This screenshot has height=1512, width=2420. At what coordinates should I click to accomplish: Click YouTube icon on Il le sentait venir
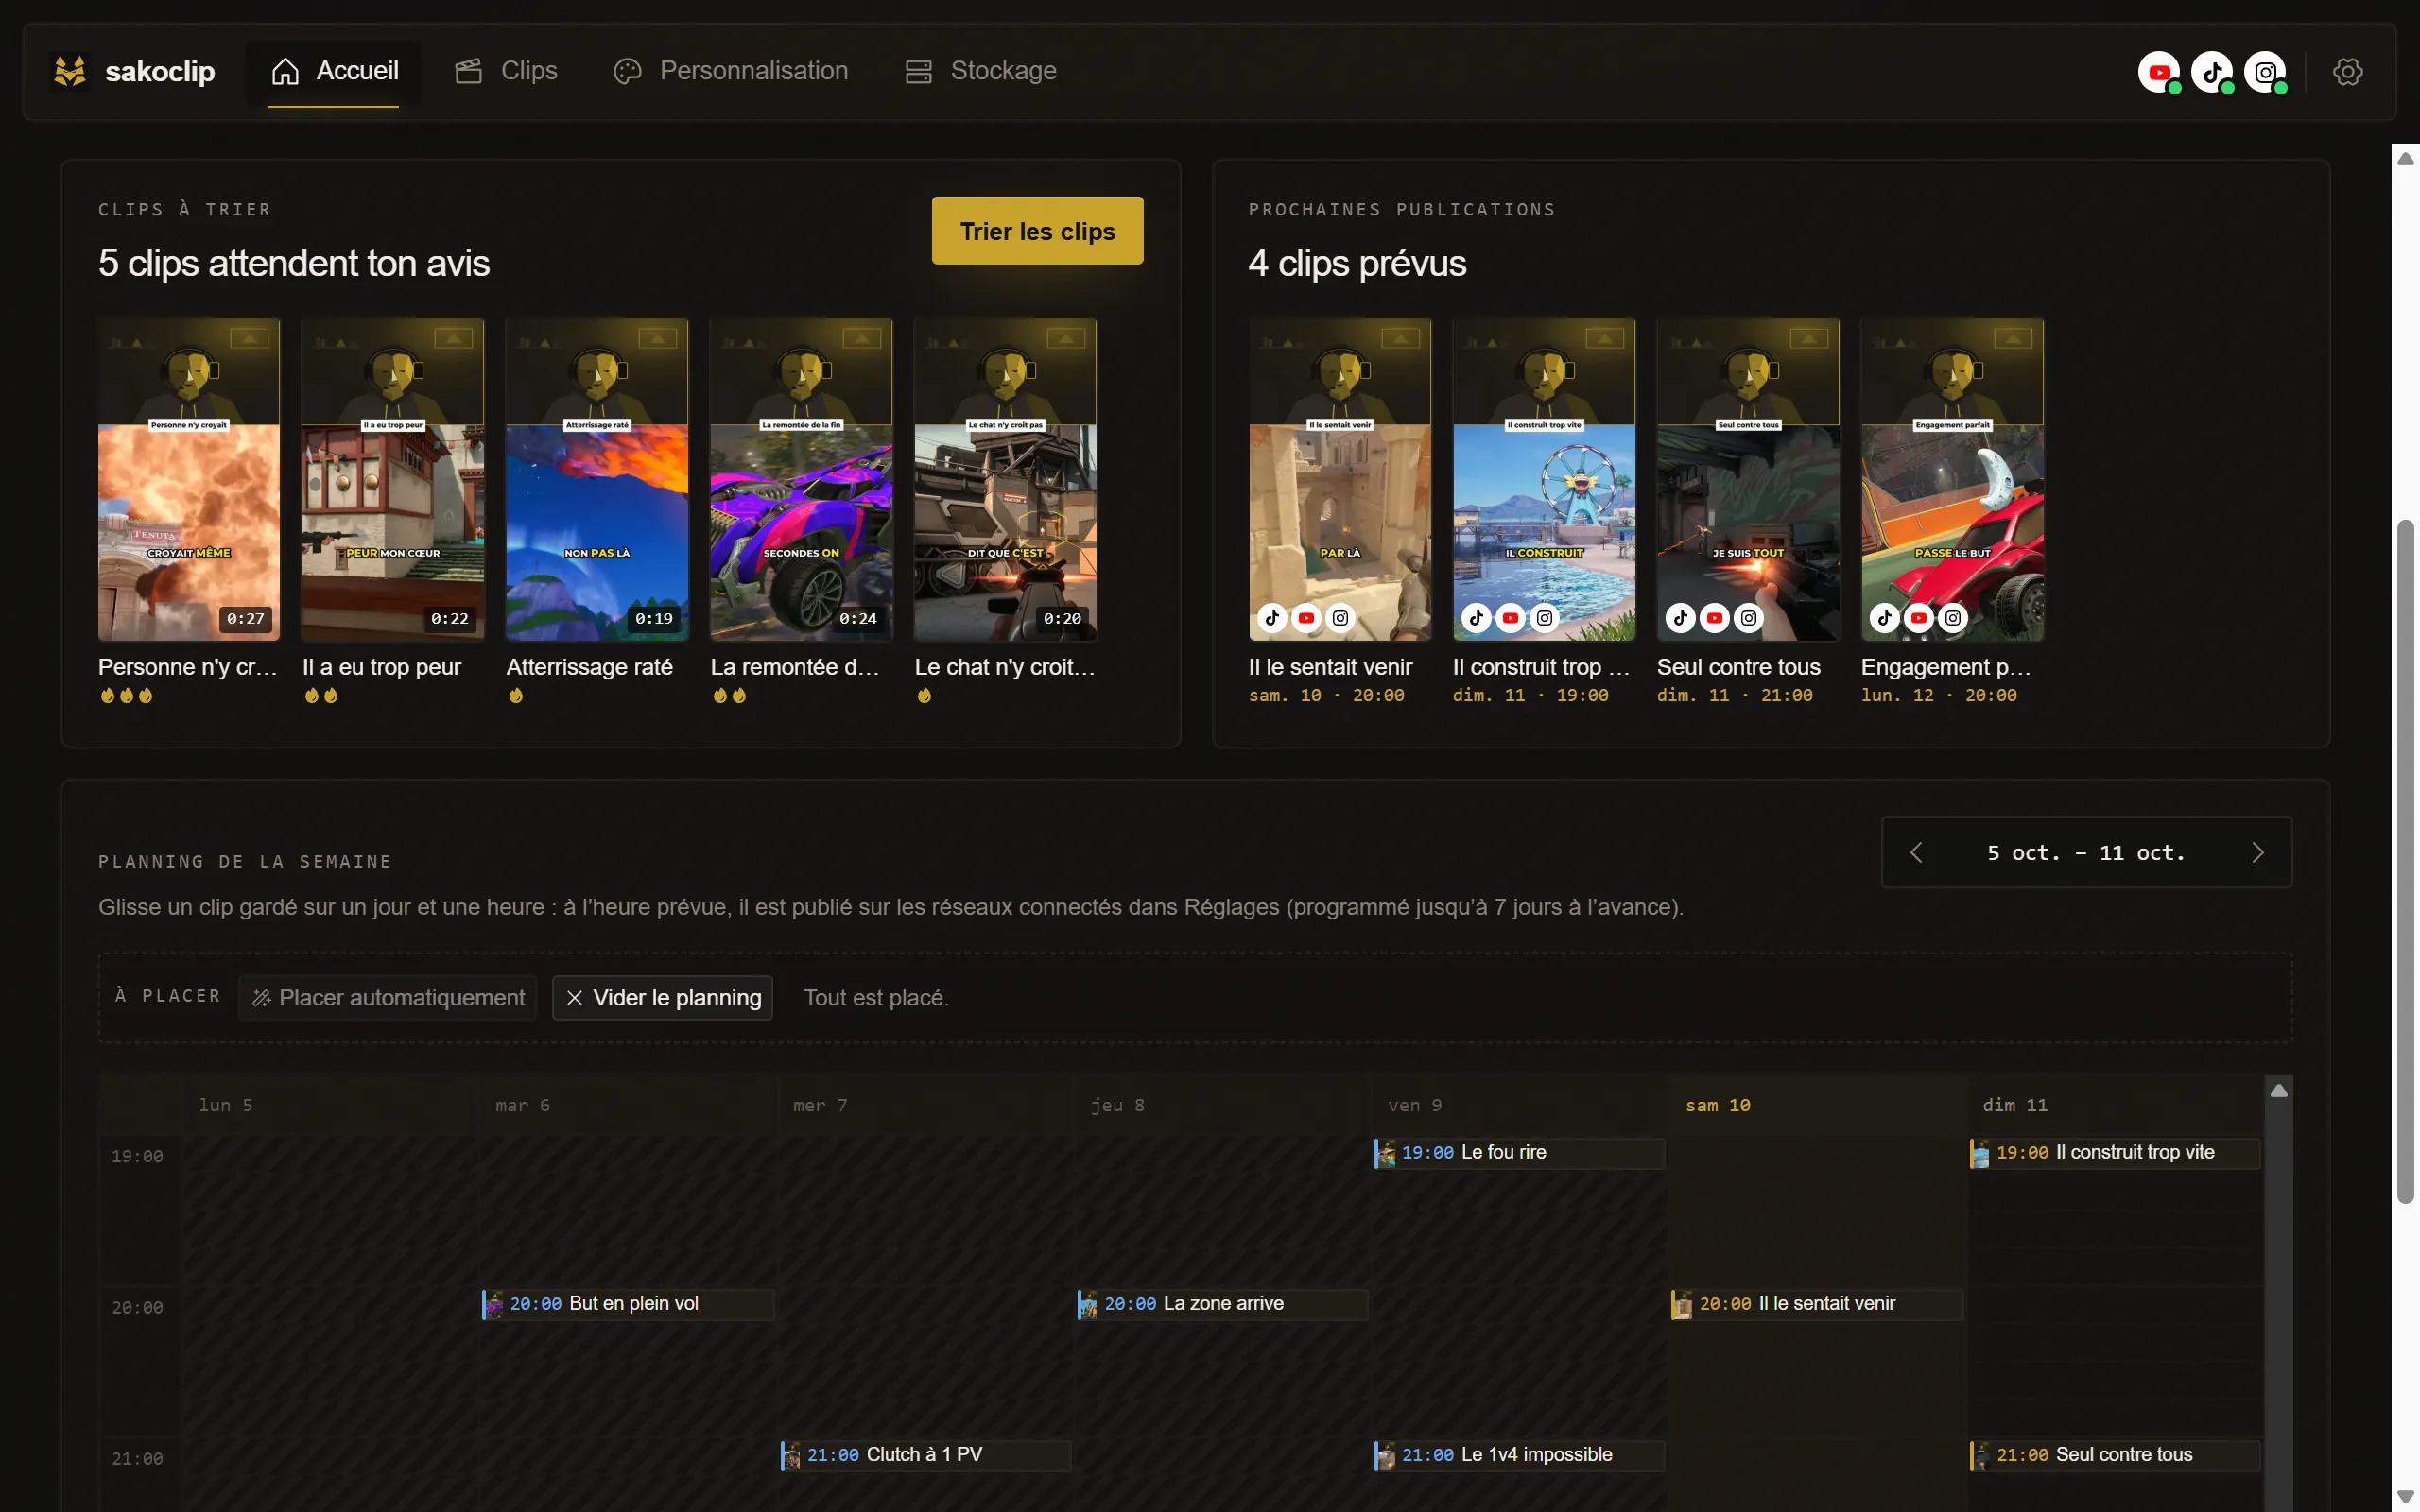tap(1306, 618)
